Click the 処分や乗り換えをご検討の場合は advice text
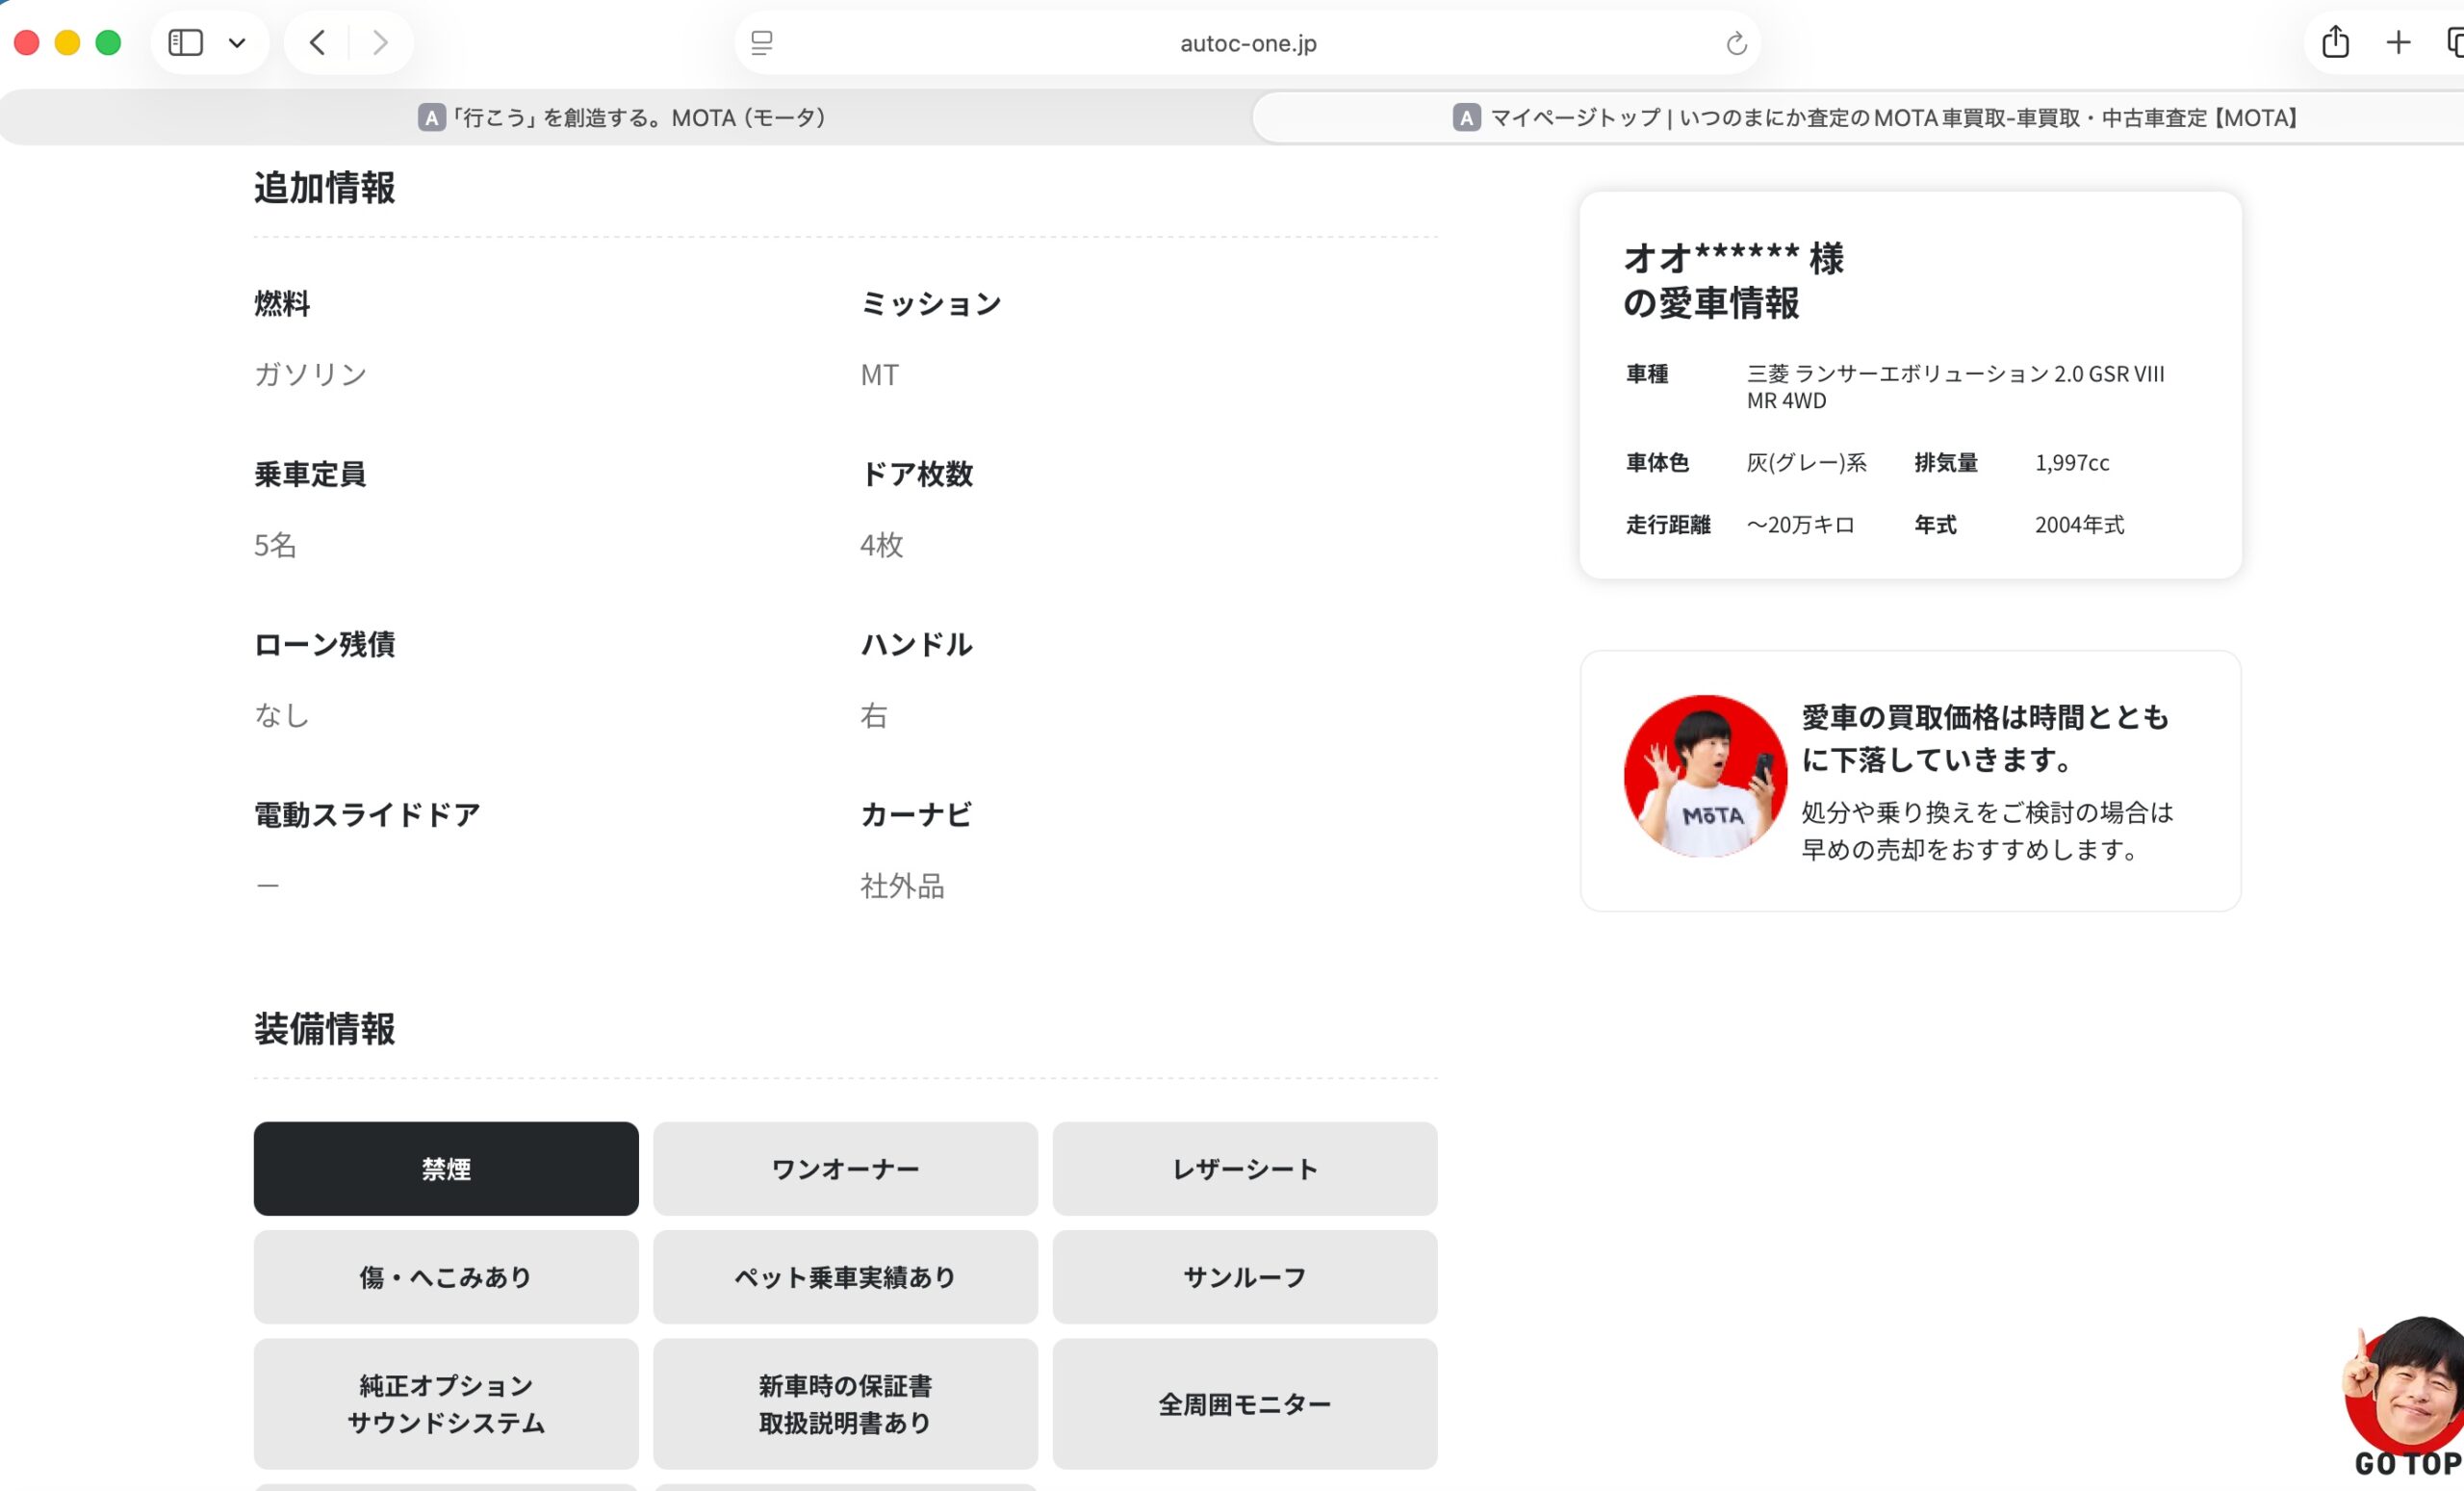2464x1491 pixels. tap(1987, 812)
